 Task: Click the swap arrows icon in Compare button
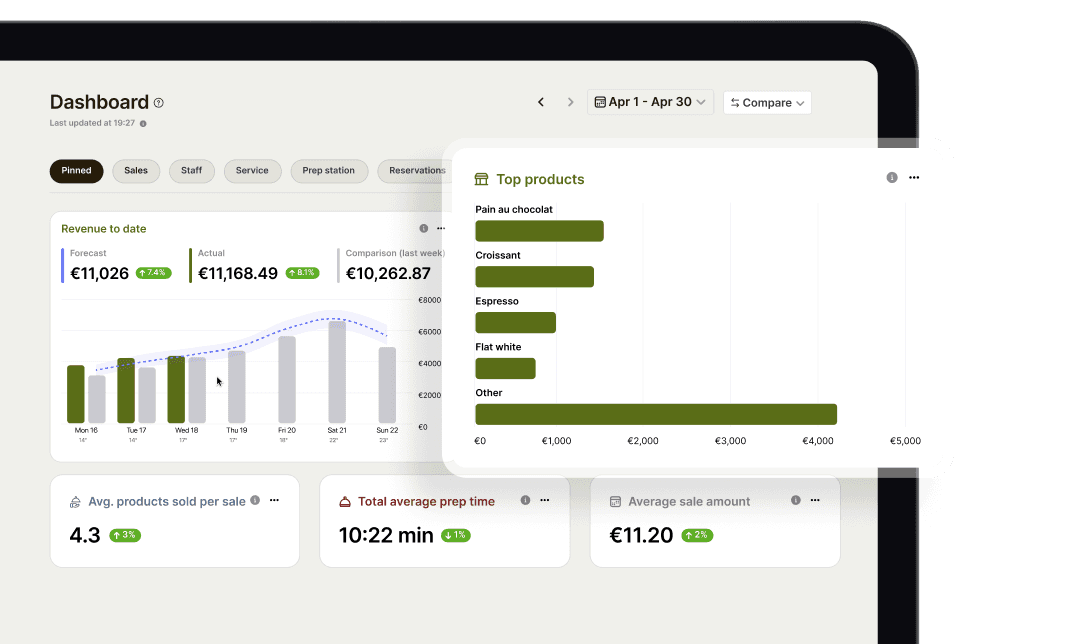point(735,103)
